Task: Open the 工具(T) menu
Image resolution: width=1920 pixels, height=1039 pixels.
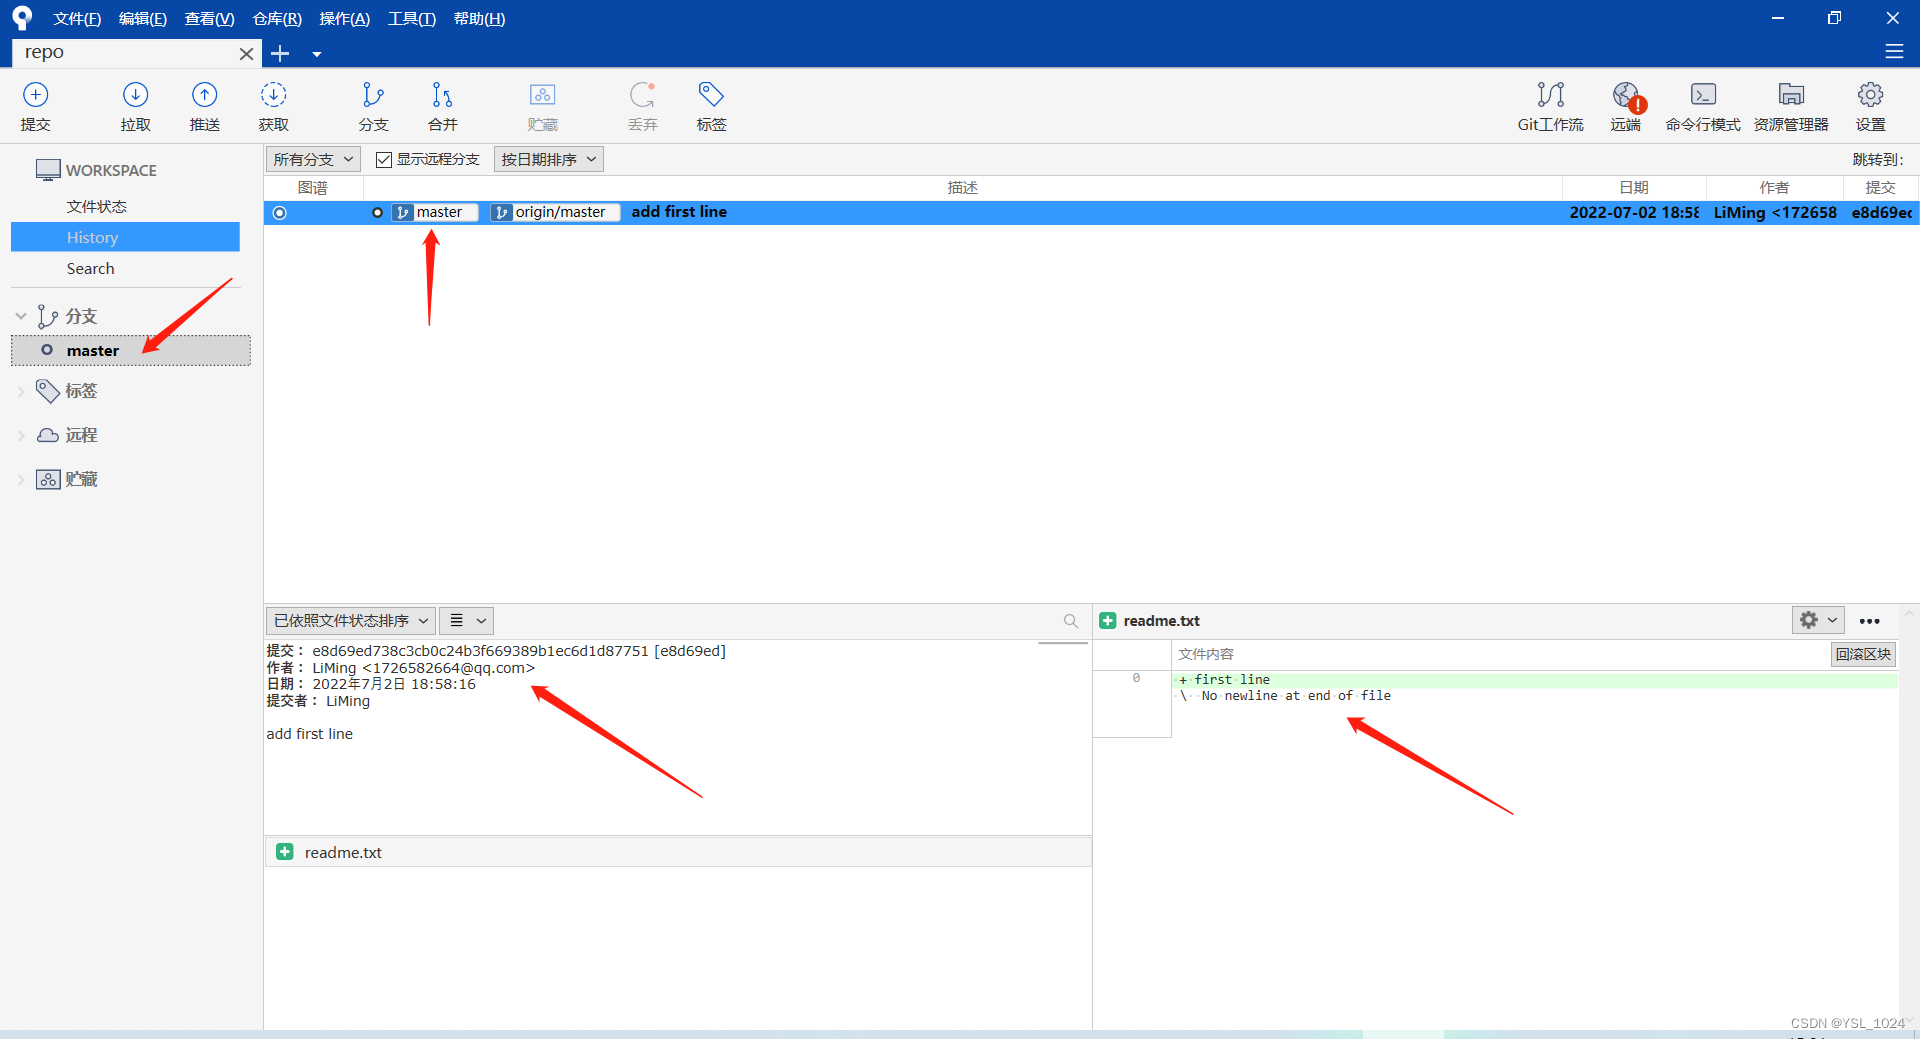Action: coord(412,19)
